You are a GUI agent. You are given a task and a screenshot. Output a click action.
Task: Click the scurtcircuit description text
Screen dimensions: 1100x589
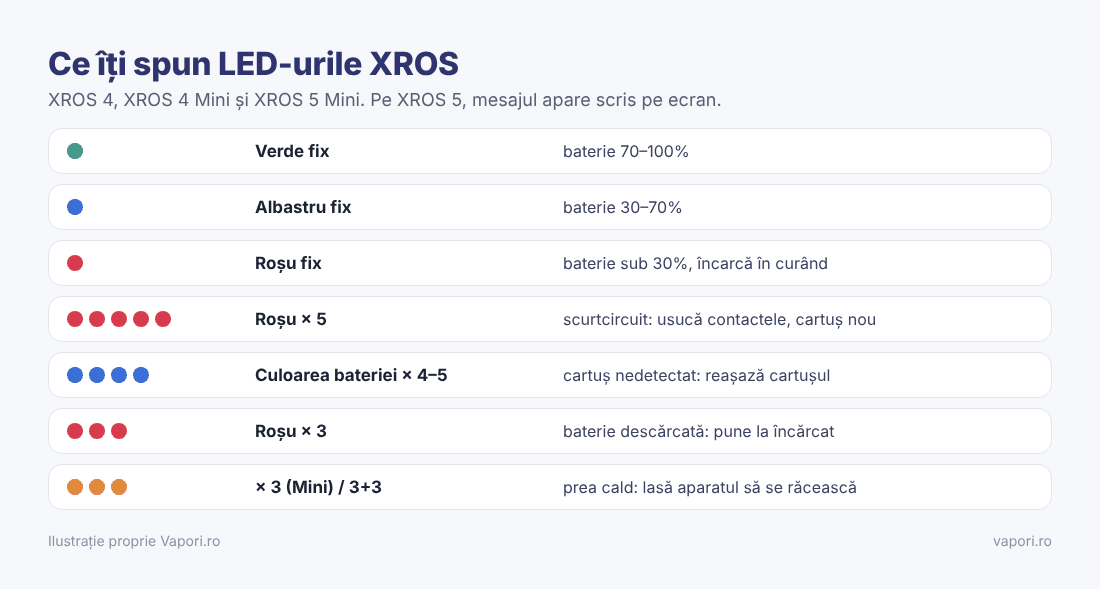719,320
